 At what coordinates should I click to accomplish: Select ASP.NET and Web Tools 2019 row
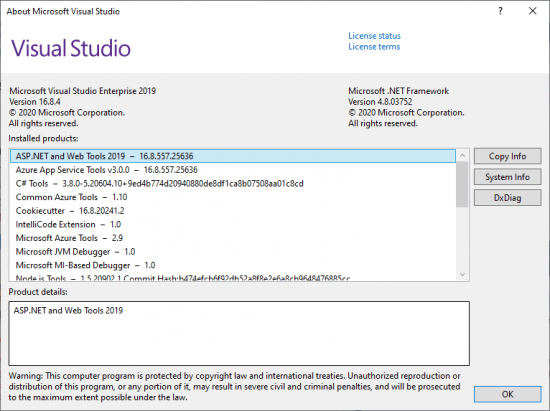tap(233, 156)
